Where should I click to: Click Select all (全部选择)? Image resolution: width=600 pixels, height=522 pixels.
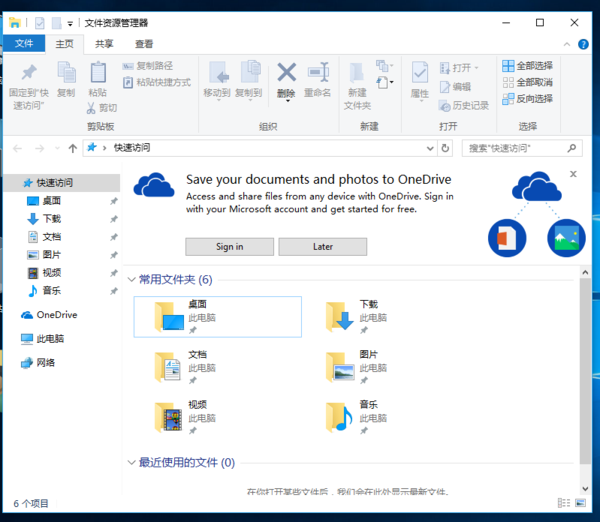coord(527,66)
